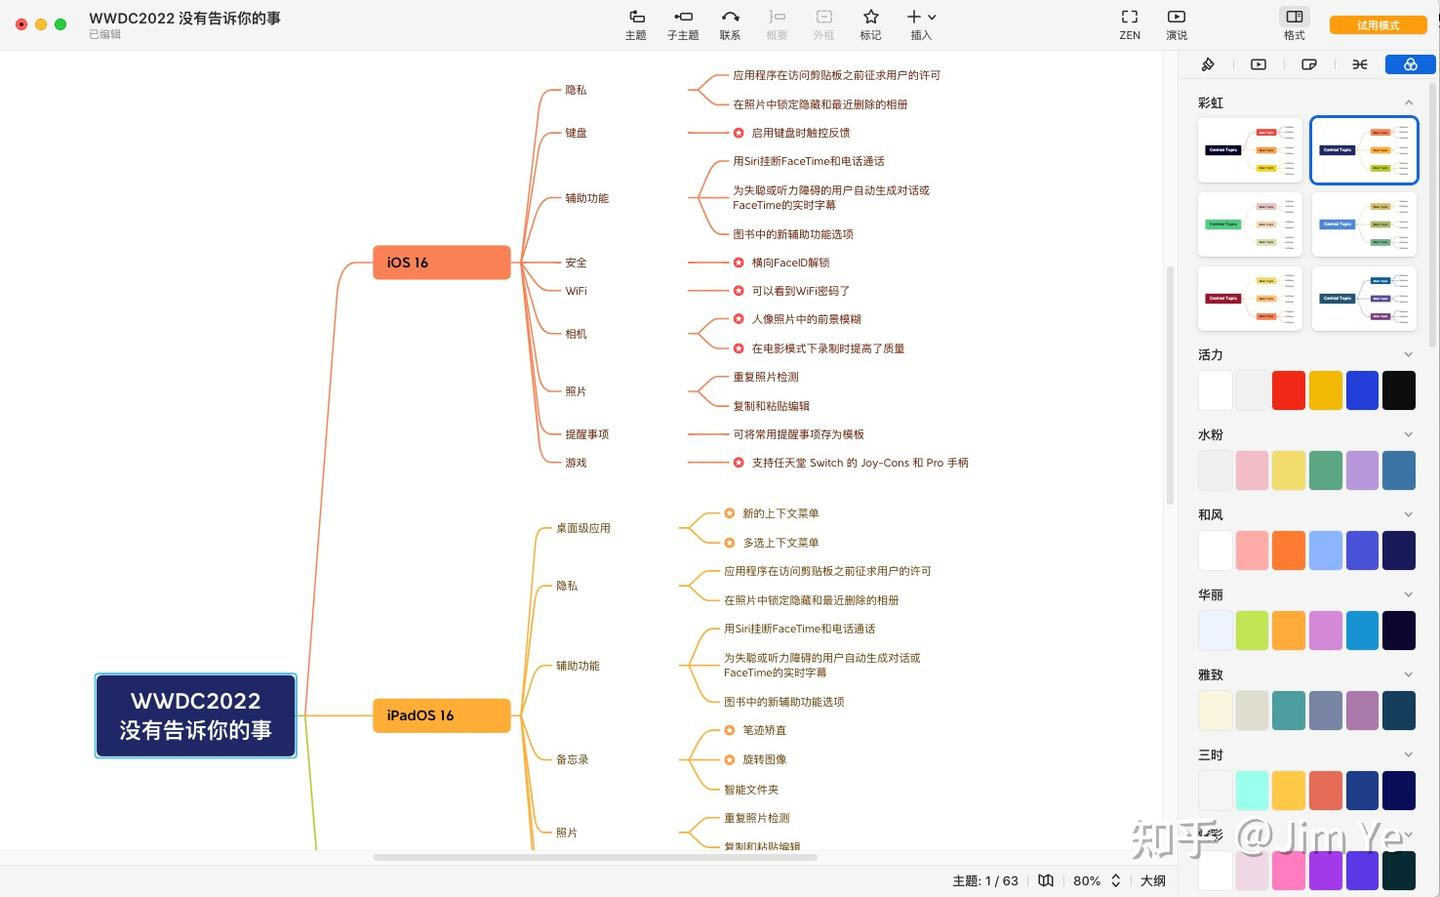Click the canvas horizontal scrollbar

coord(595,857)
